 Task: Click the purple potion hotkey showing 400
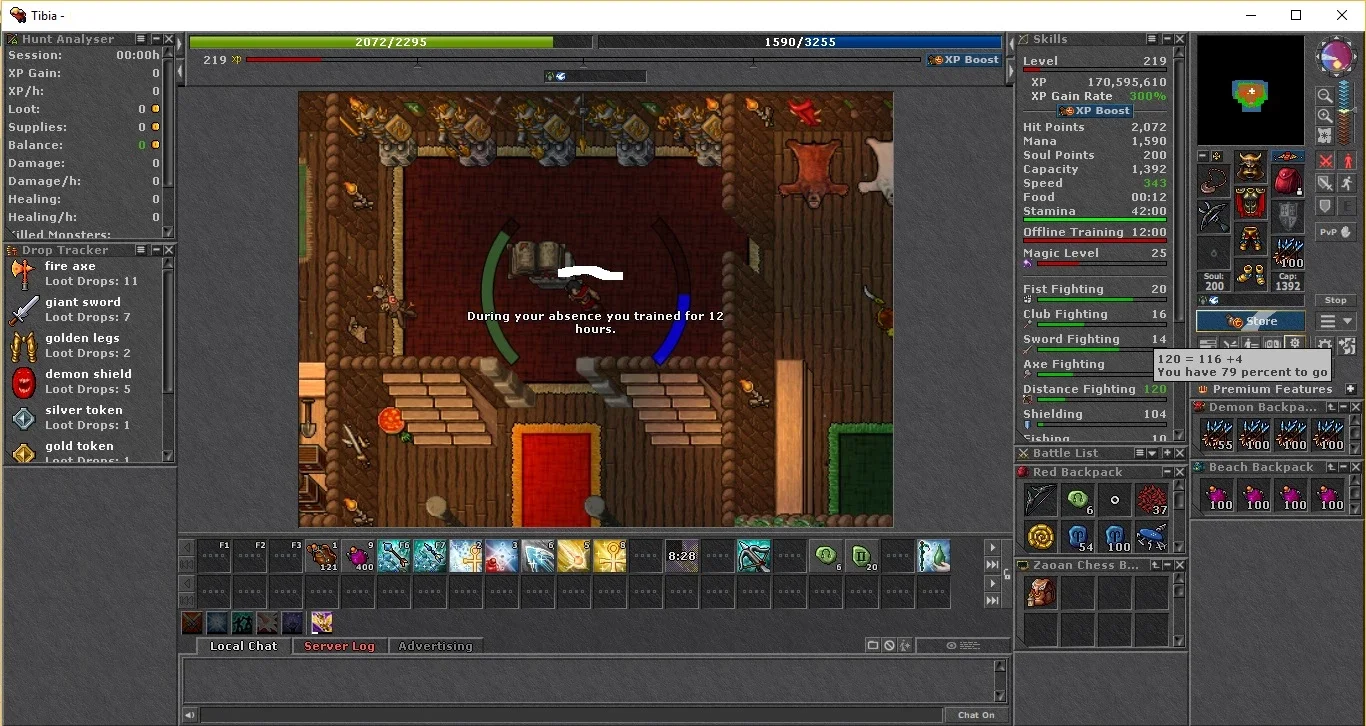pos(358,556)
